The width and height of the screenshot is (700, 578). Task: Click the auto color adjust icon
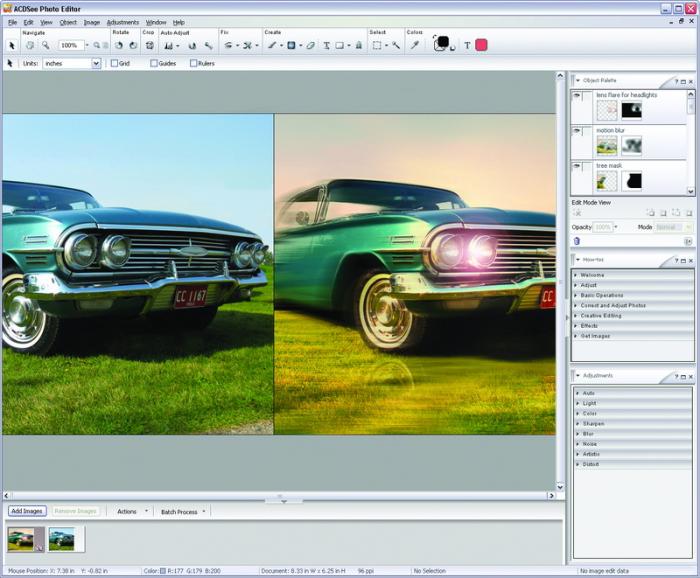coord(192,46)
